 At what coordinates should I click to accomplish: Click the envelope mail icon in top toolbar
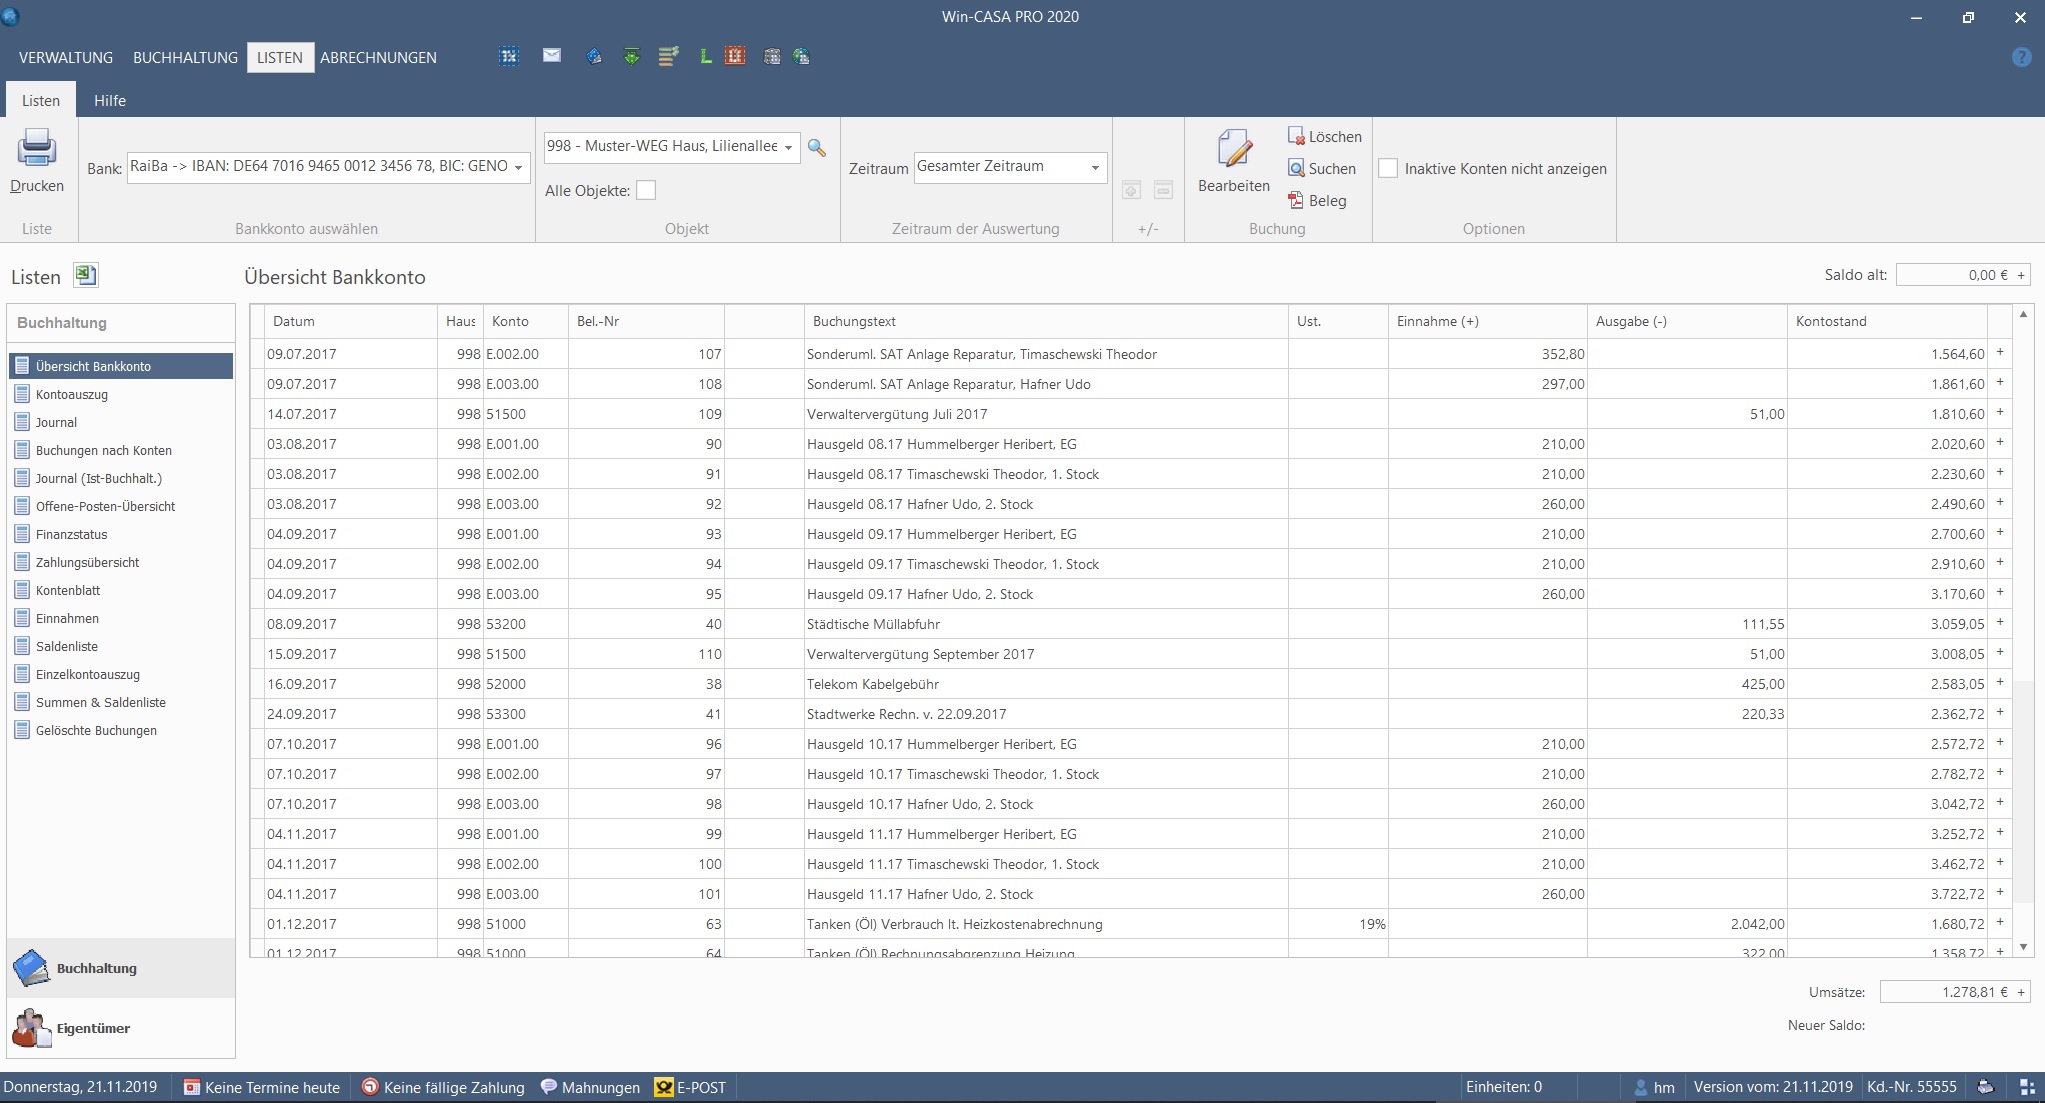click(552, 56)
